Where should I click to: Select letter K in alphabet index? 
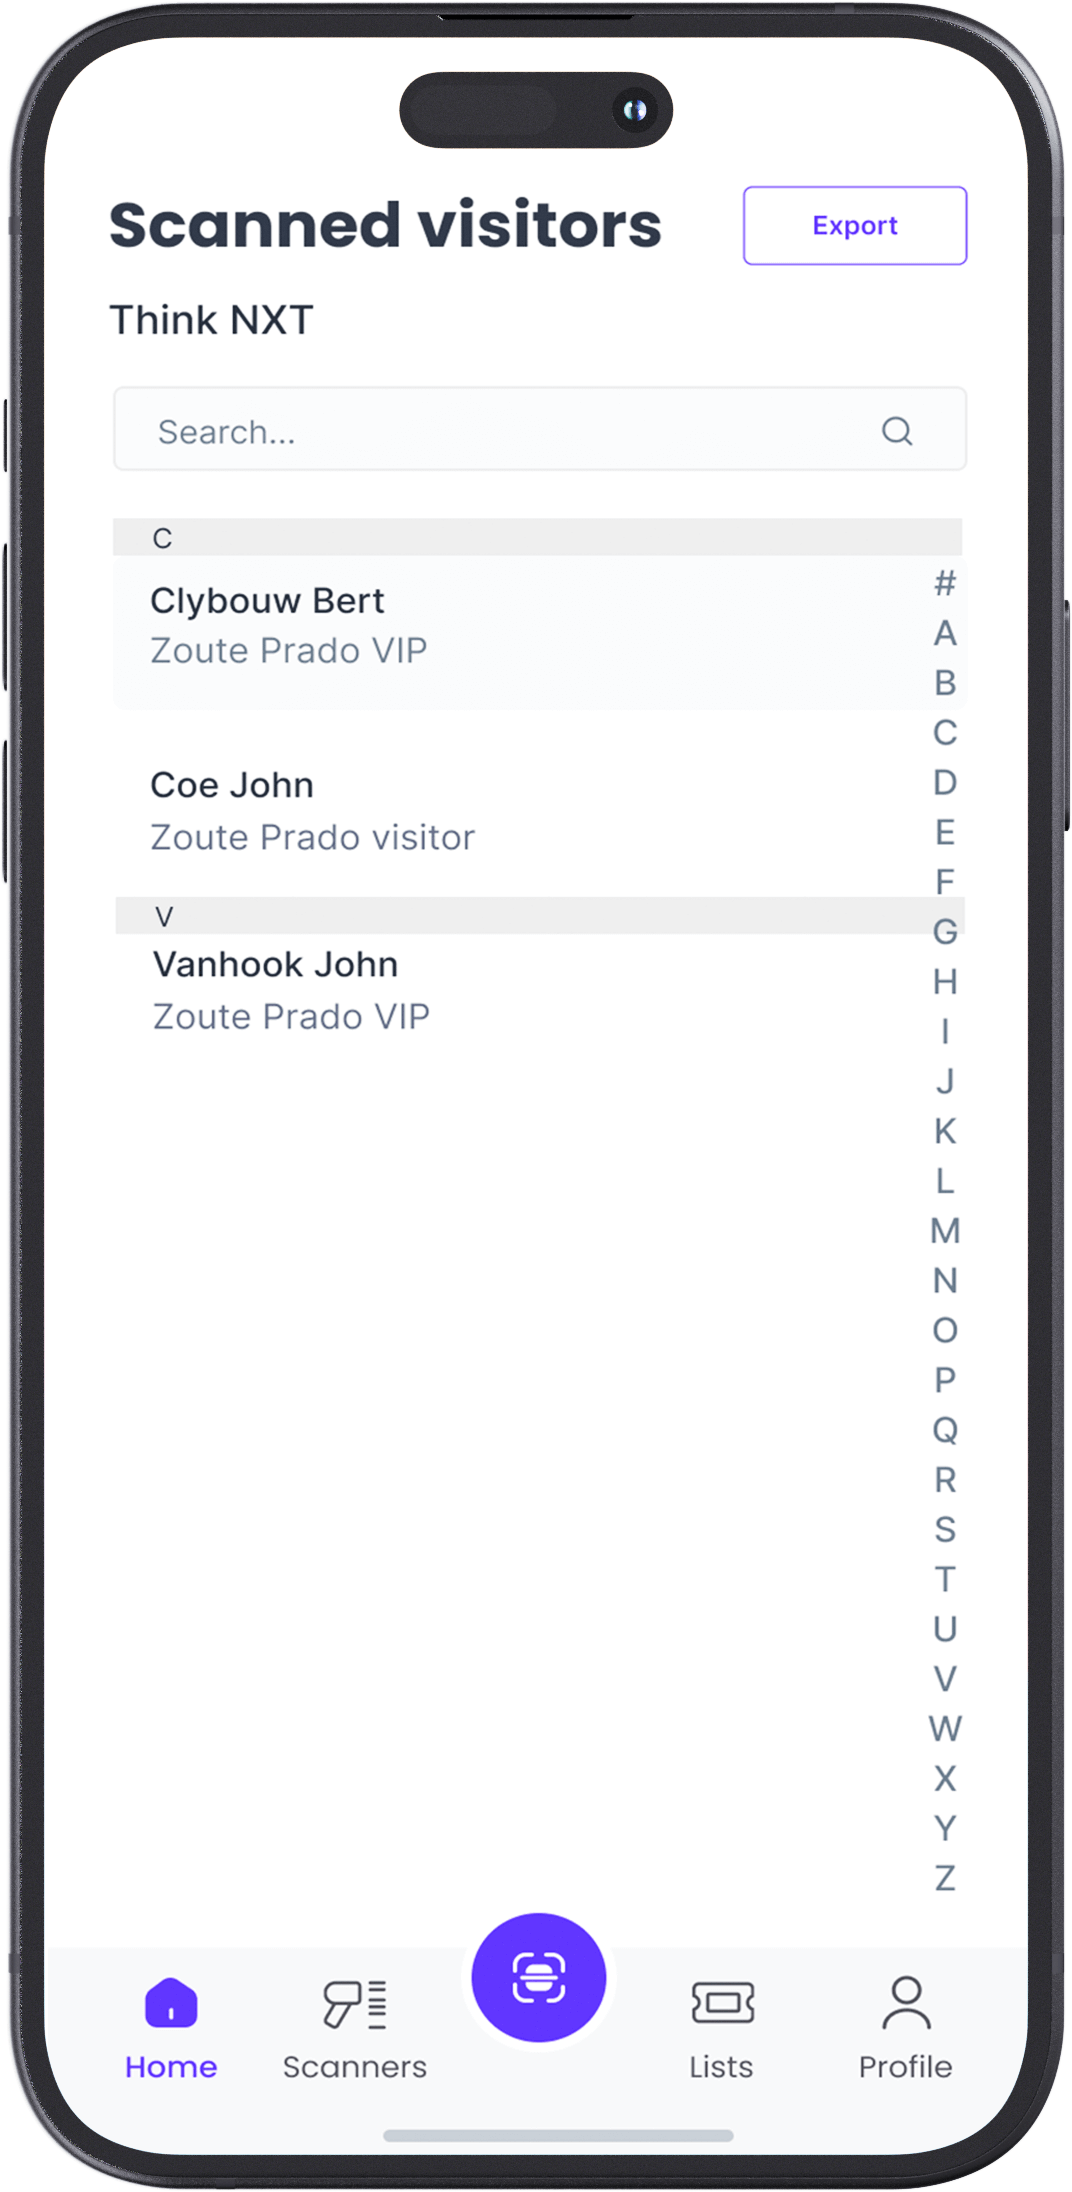[x=945, y=1131]
